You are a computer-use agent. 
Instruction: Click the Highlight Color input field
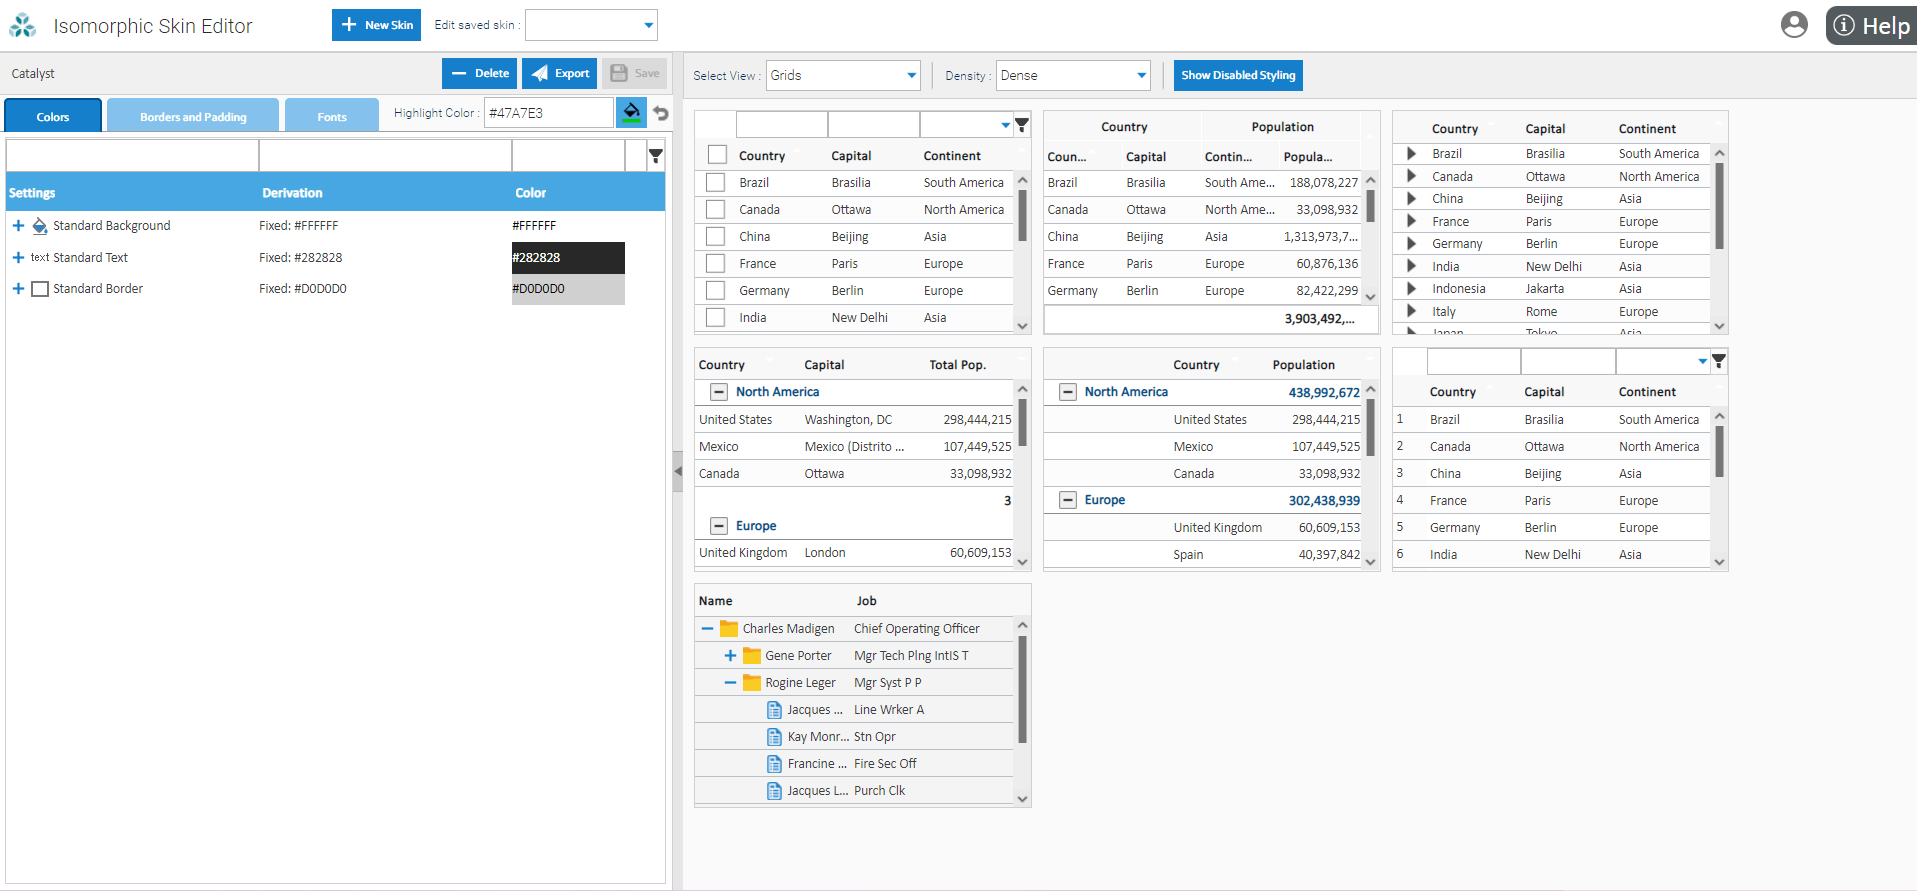(548, 113)
